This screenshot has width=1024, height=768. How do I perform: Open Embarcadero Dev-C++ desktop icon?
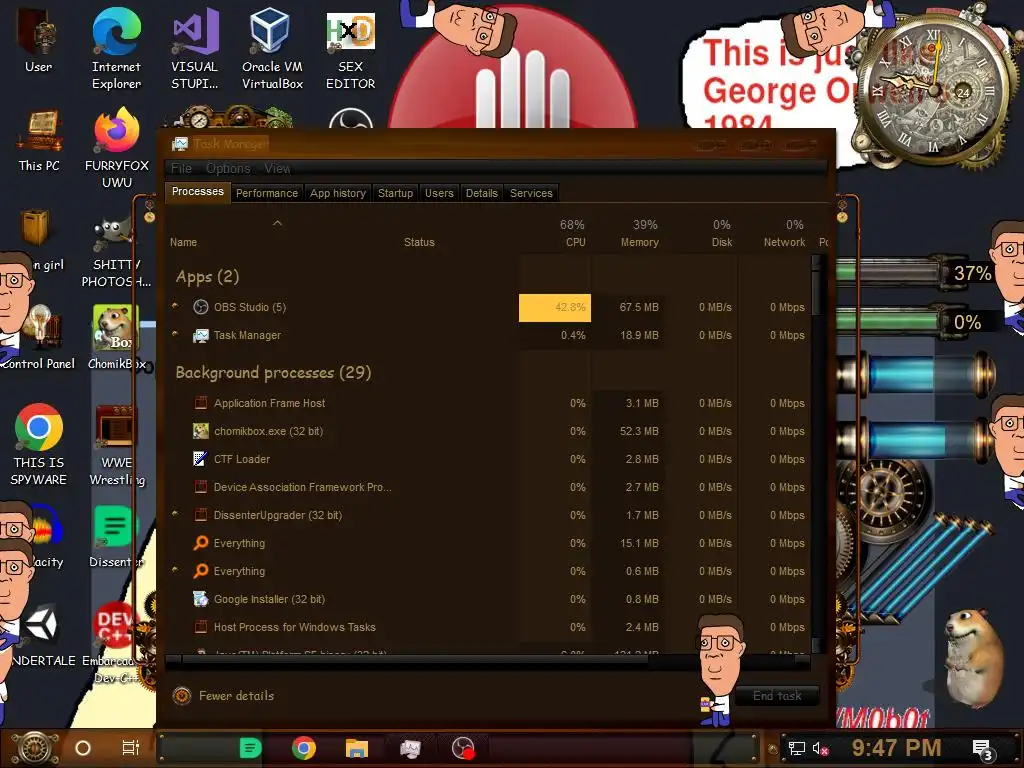click(116, 643)
